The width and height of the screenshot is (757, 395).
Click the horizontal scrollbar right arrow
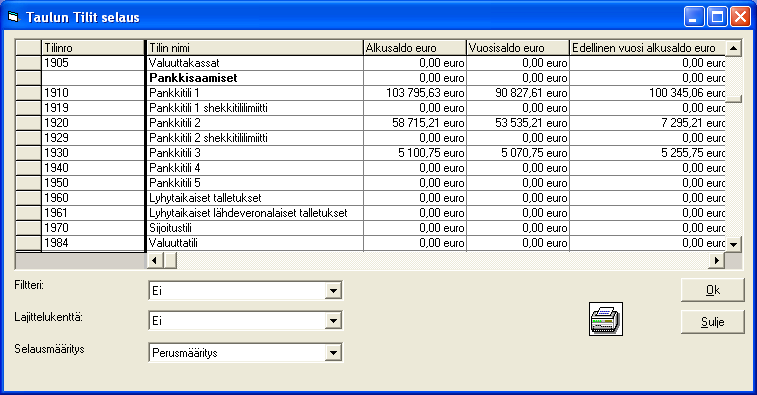pyautogui.click(x=716, y=261)
